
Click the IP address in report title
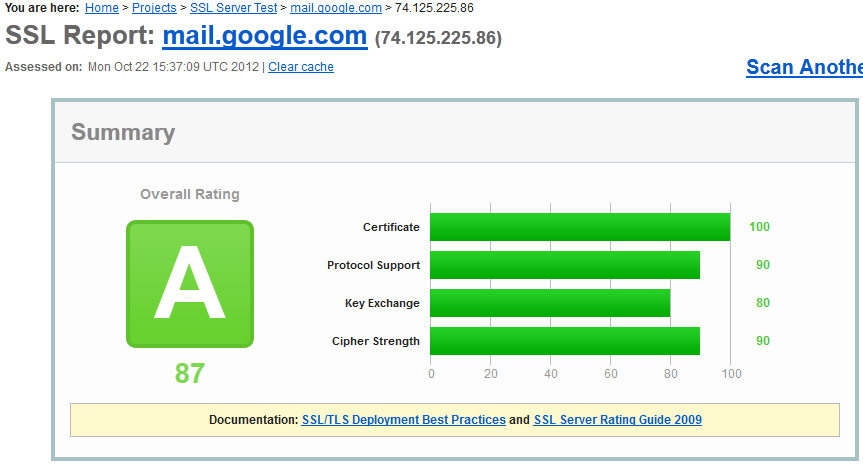(x=438, y=39)
